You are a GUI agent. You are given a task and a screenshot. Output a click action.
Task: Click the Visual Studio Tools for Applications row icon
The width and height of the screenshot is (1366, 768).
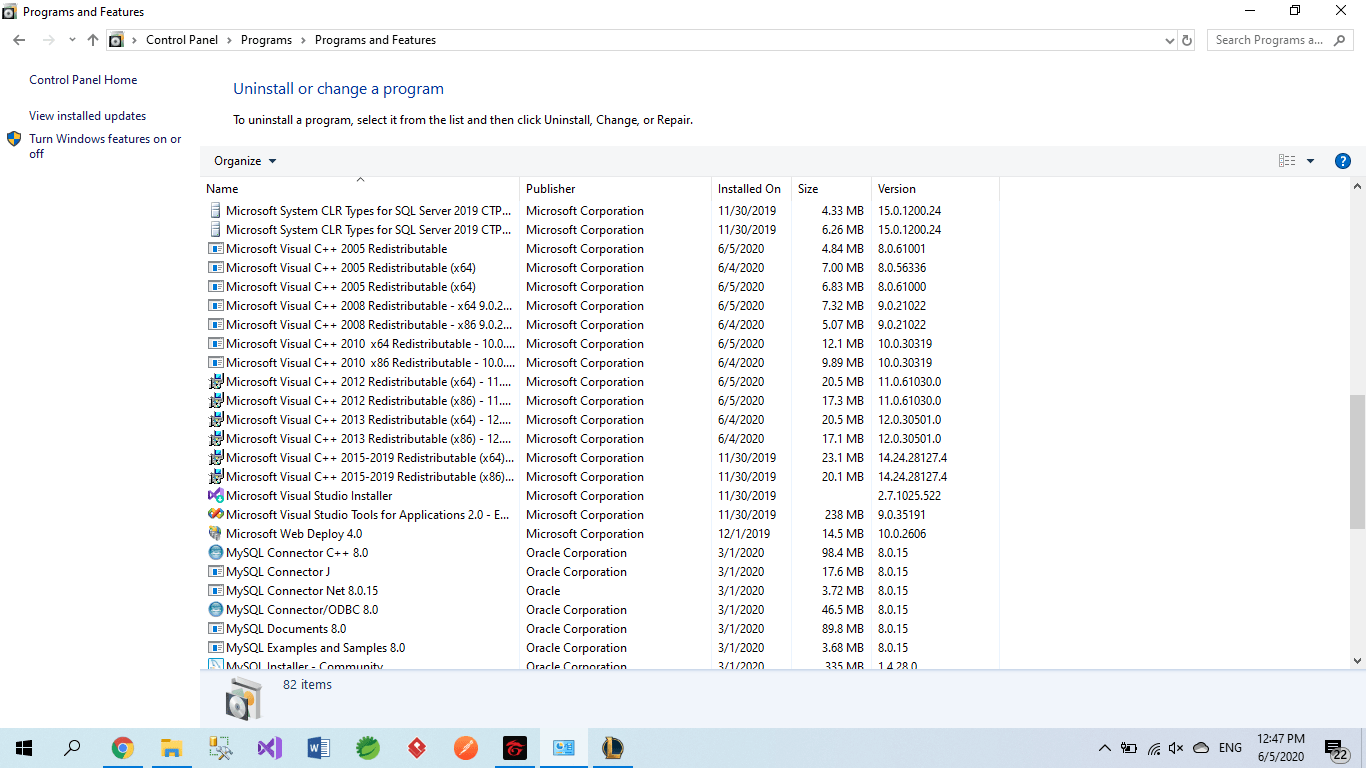215,515
